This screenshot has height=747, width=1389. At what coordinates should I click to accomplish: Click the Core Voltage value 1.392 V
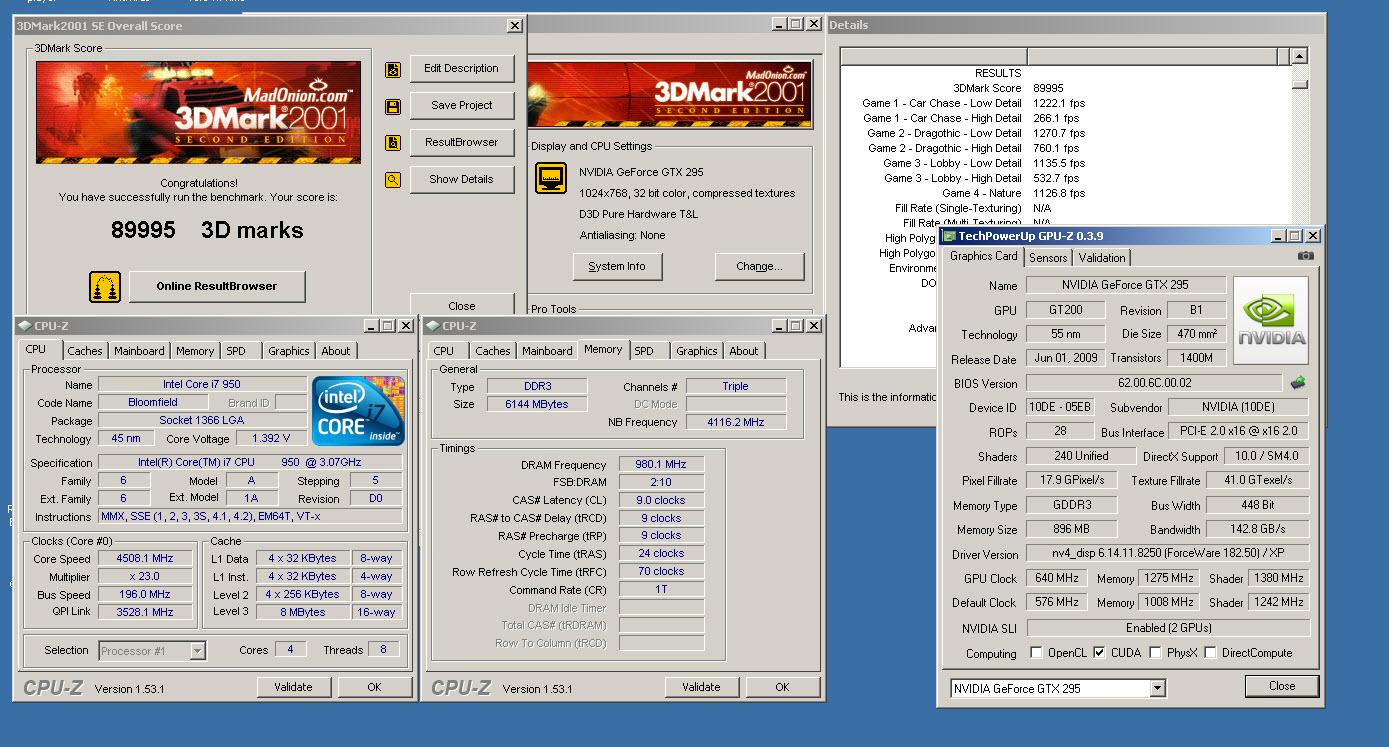[271, 439]
